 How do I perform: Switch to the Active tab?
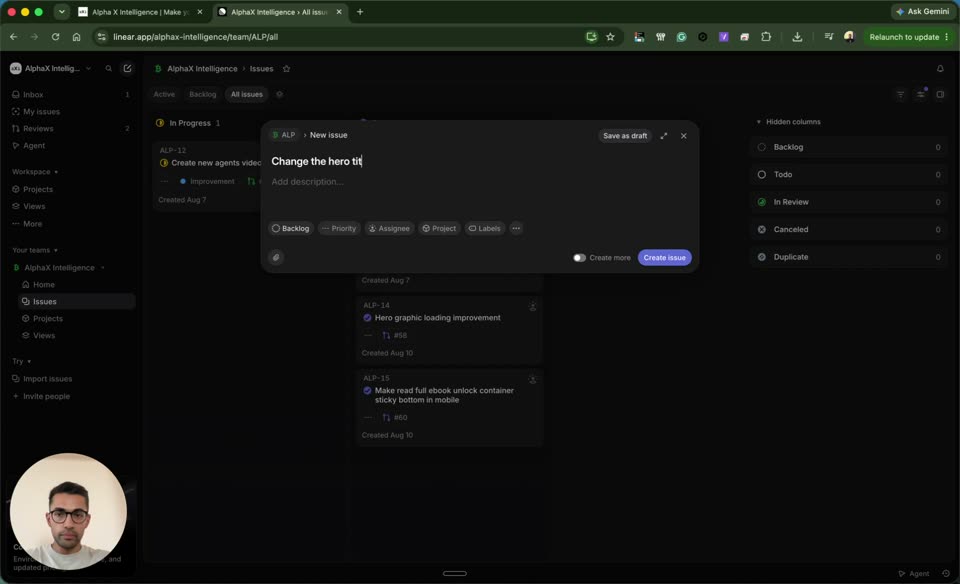point(164,94)
